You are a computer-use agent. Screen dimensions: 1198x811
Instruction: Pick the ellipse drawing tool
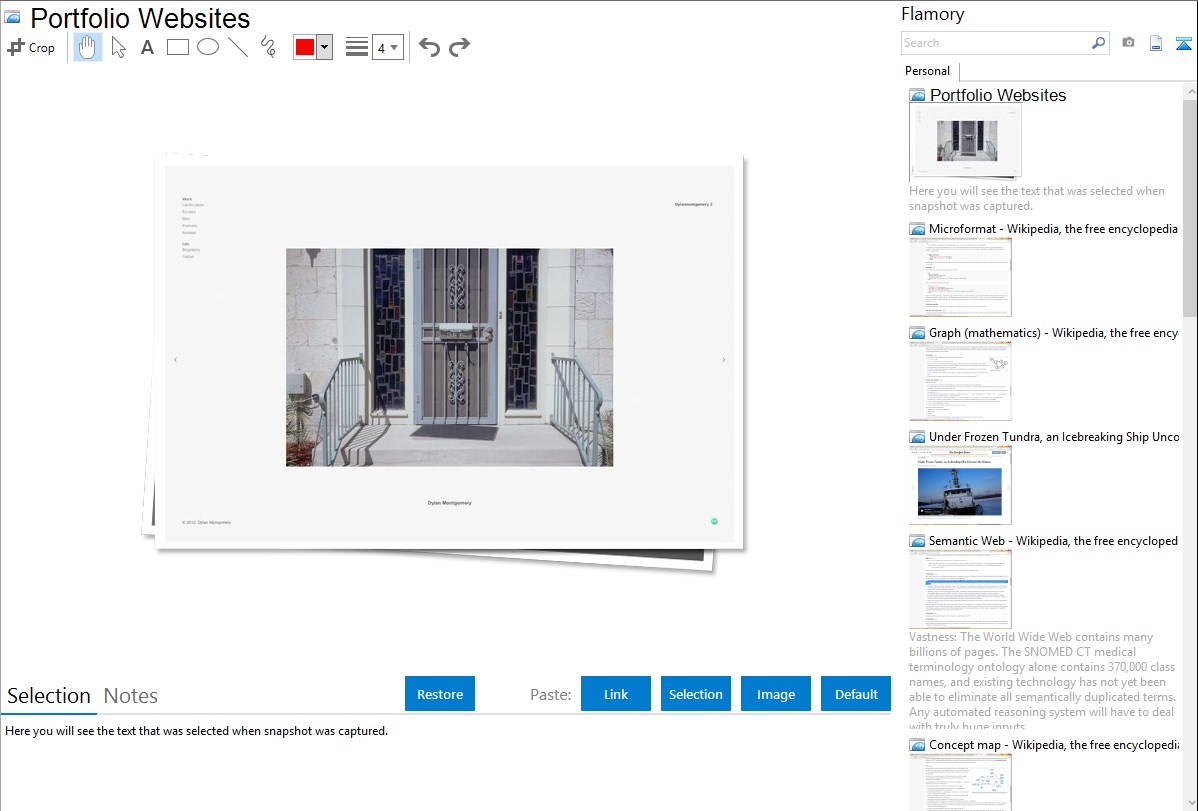point(208,47)
